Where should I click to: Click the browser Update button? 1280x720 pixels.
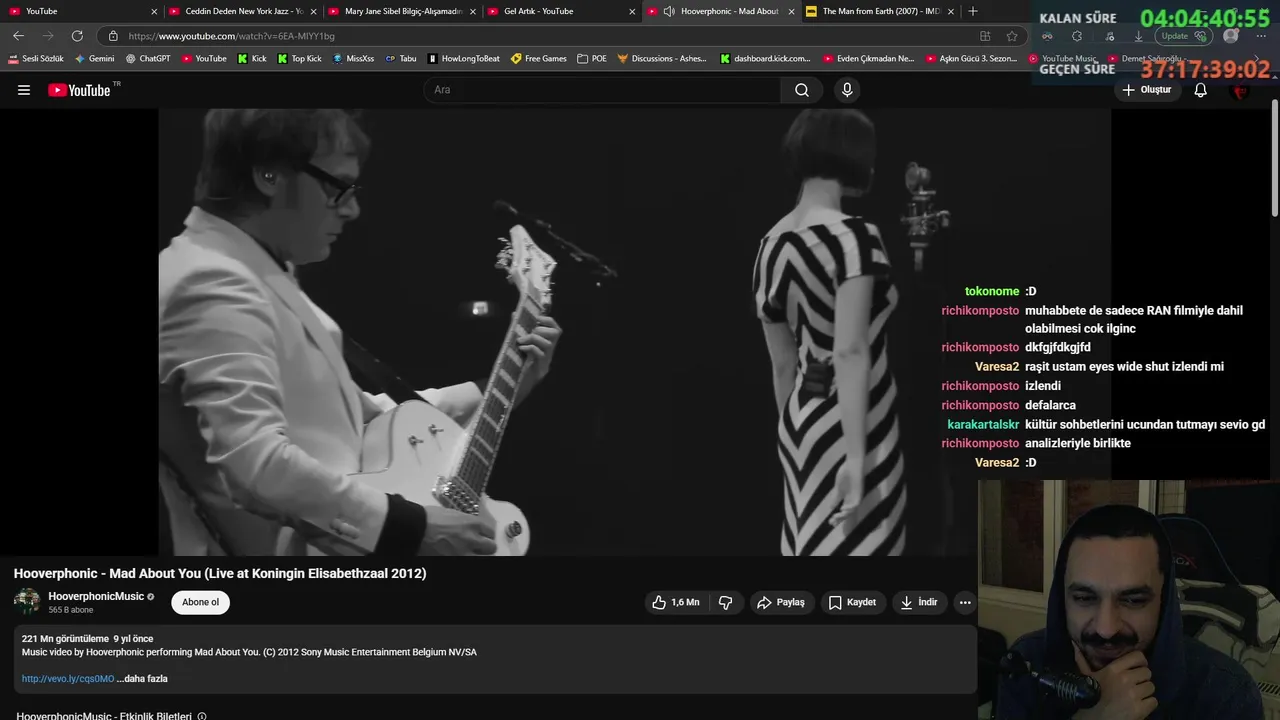point(1183,36)
